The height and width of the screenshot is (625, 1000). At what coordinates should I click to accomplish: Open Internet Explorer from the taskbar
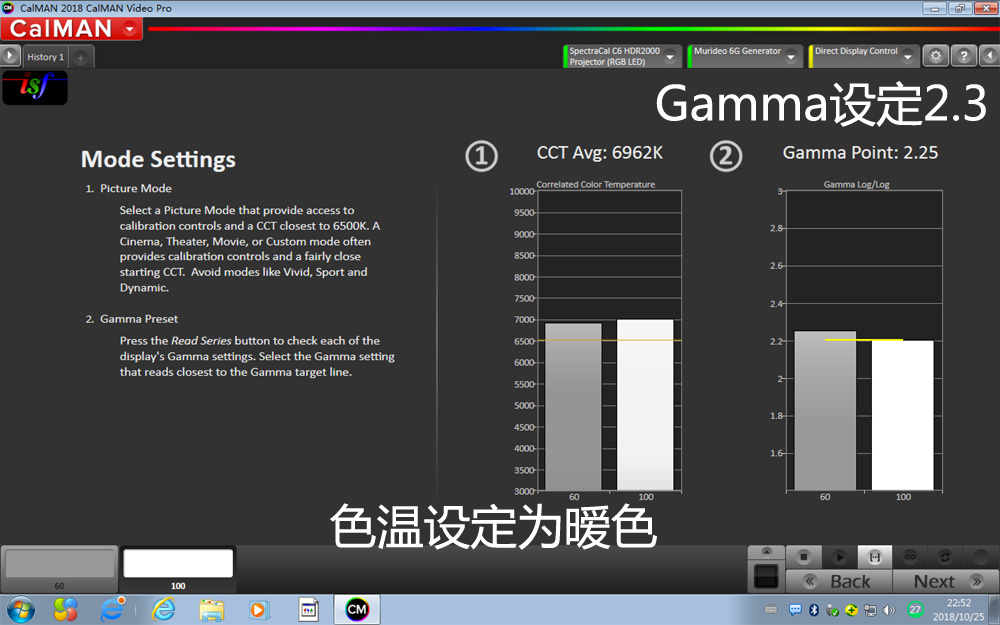163,609
